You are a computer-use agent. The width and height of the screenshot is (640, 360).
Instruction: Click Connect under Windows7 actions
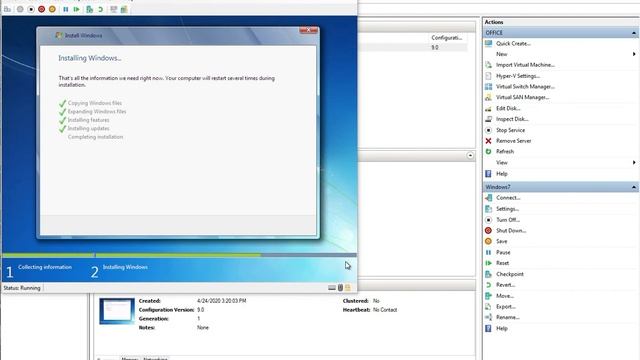tap(508, 198)
